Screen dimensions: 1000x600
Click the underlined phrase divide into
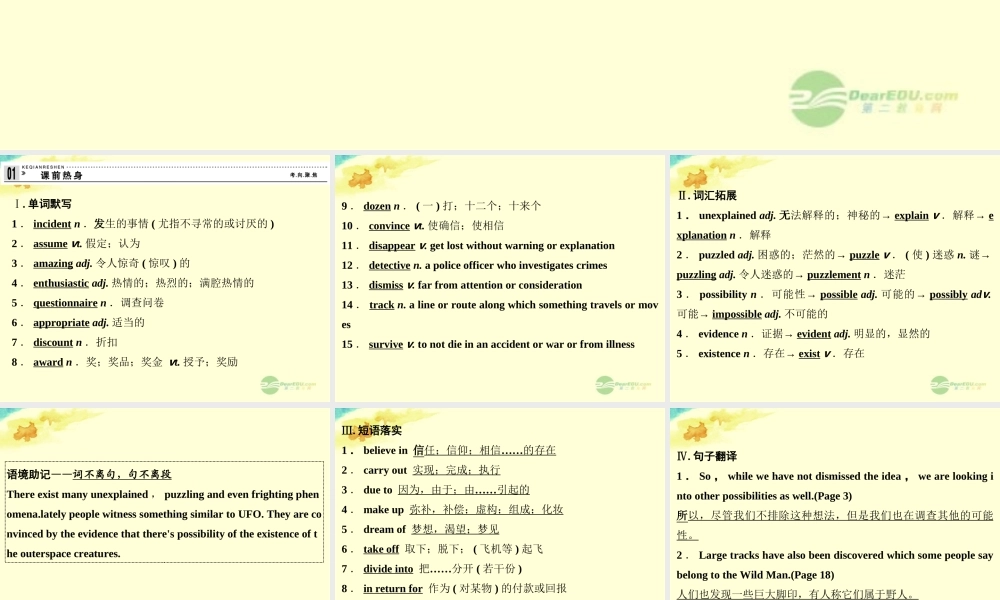click(388, 569)
